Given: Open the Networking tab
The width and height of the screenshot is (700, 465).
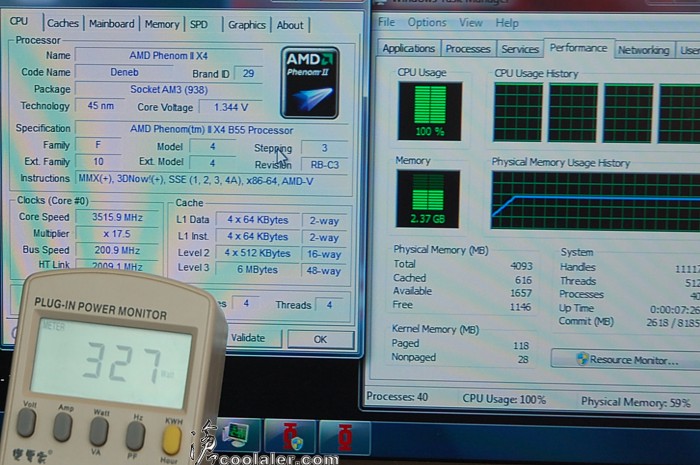Looking at the screenshot, I should [x=643, y=49].
